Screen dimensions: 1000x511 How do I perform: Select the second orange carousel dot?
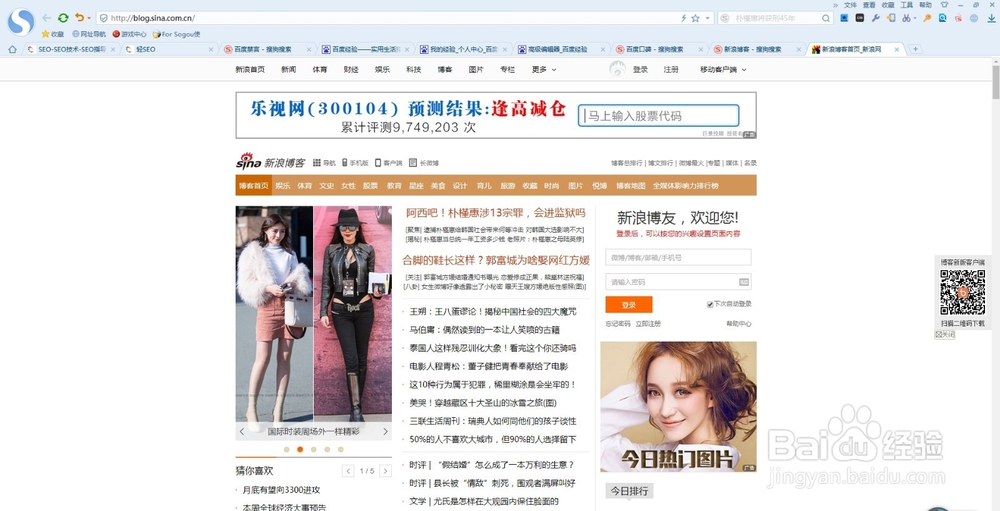click(300, 449)
